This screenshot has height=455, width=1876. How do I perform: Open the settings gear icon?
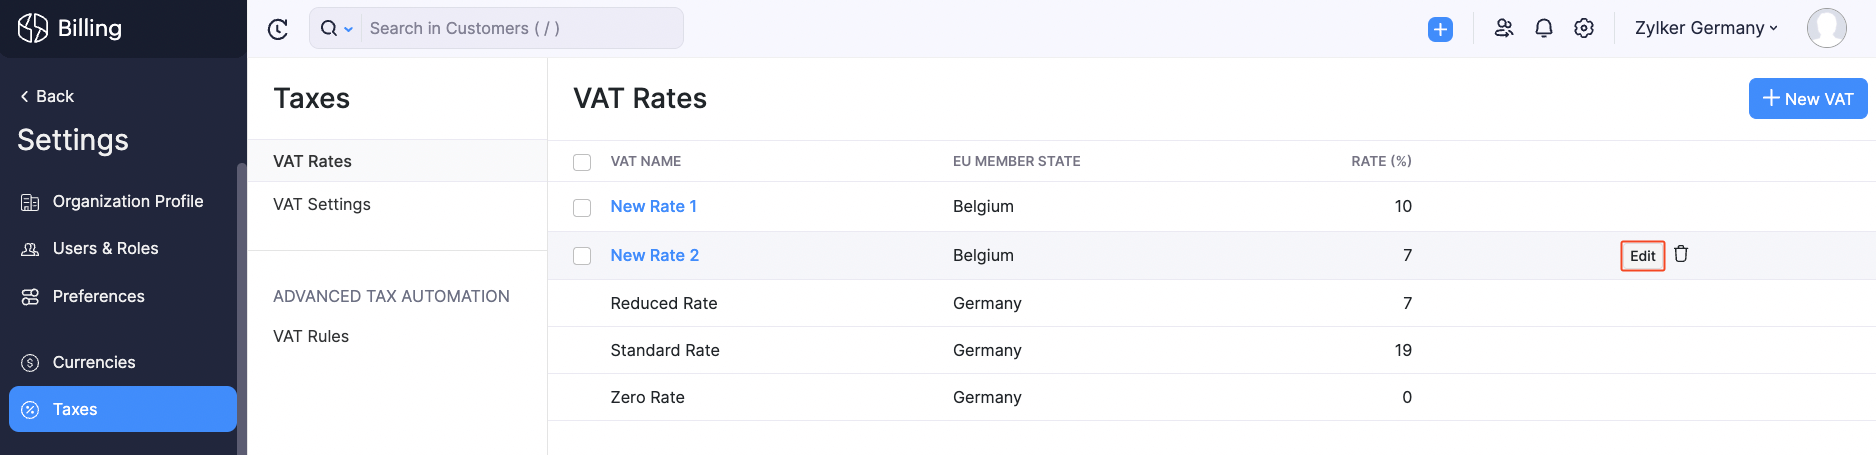coord(1583,28)
